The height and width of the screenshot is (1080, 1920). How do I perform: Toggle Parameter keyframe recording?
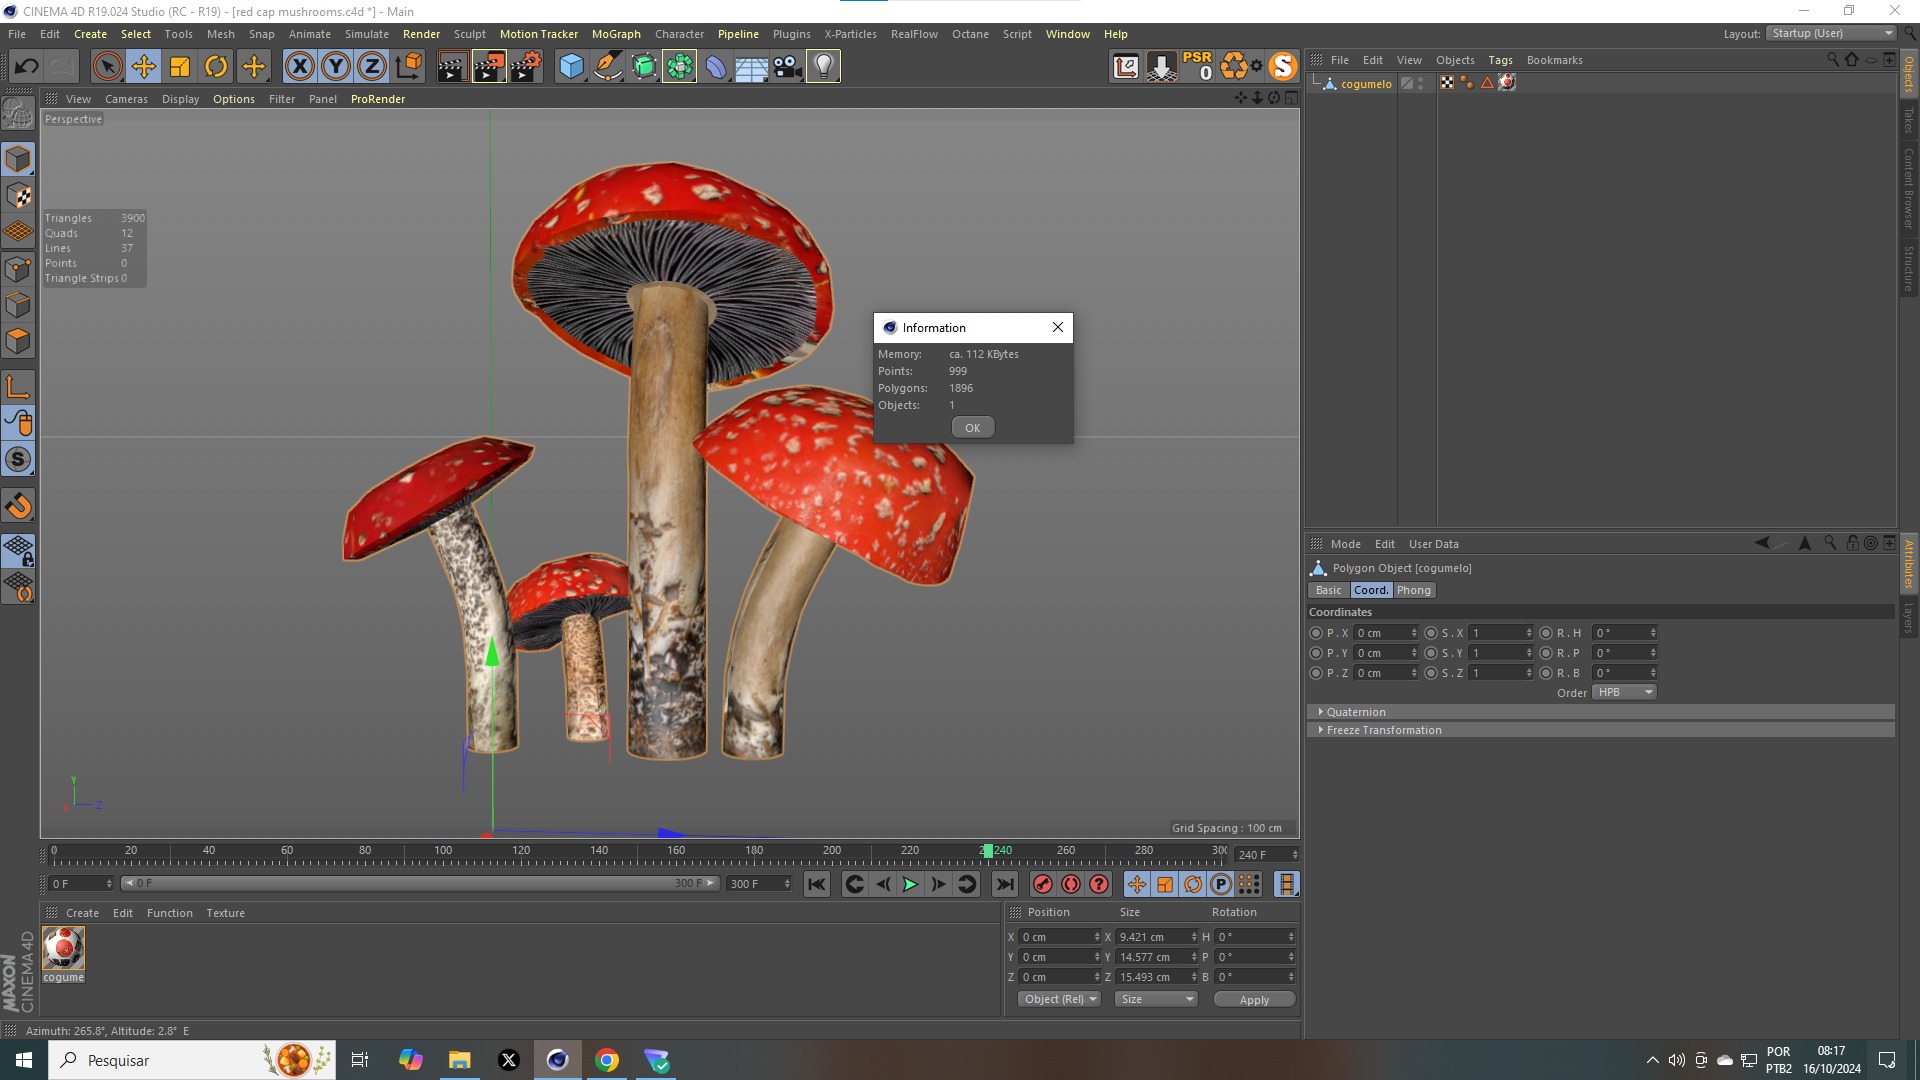pyautogui.click(x=1221, y=884)
